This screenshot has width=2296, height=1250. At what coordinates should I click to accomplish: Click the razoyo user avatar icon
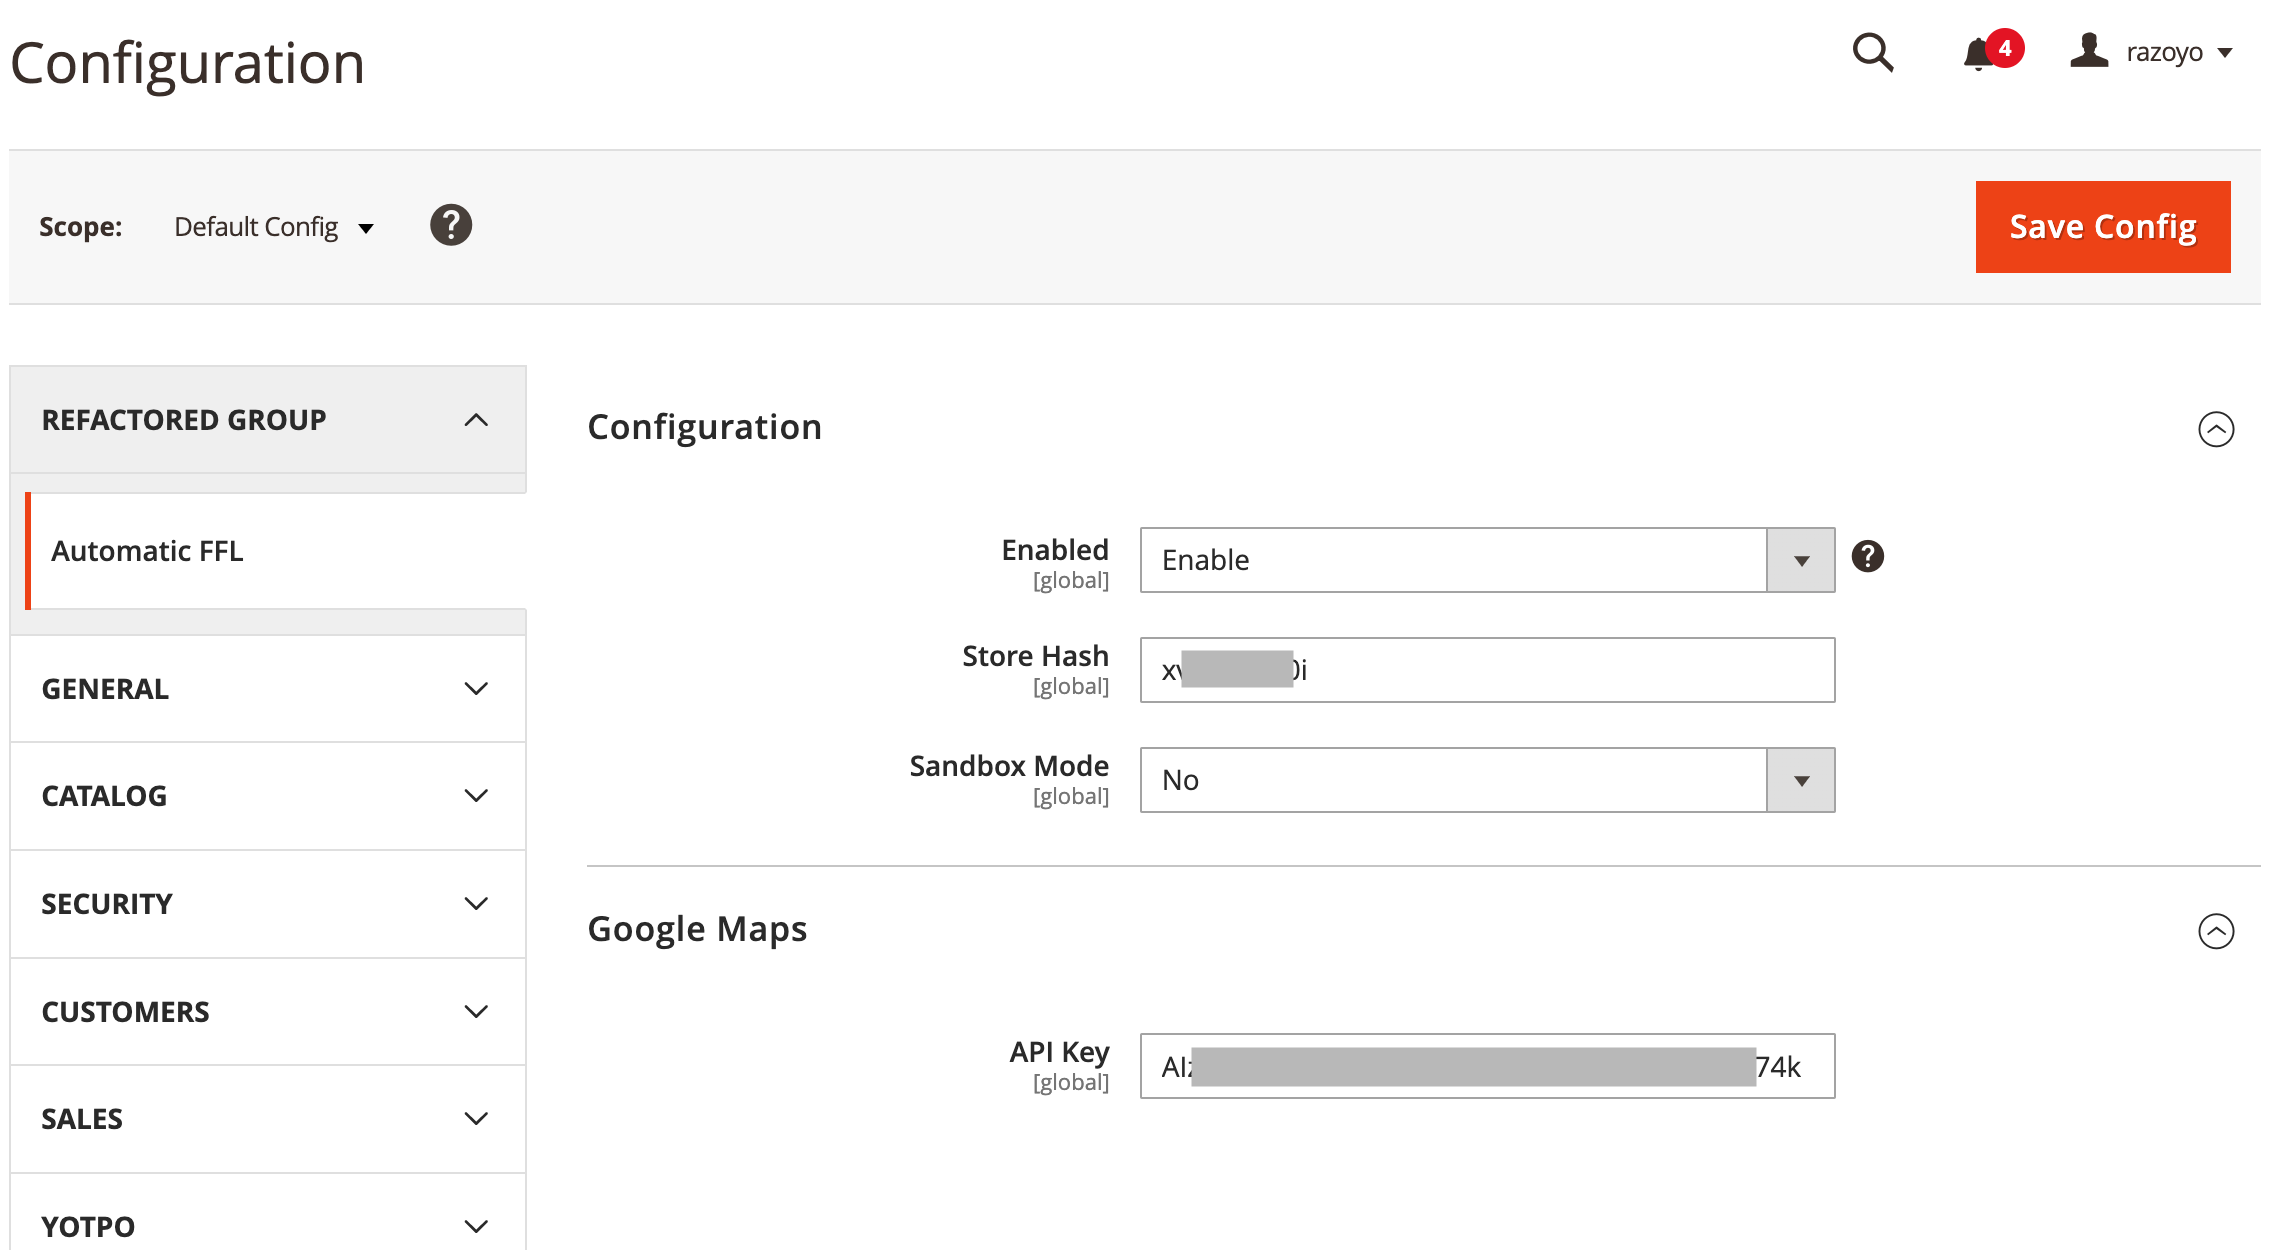(2088, 51)
